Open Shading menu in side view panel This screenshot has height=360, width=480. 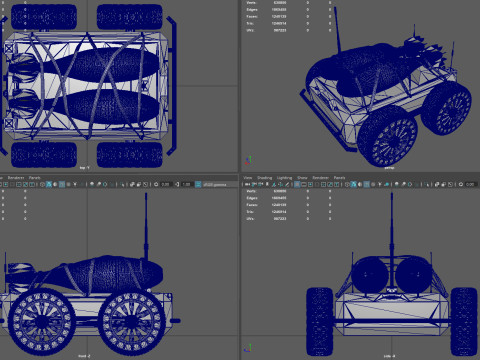click(265, 178)
